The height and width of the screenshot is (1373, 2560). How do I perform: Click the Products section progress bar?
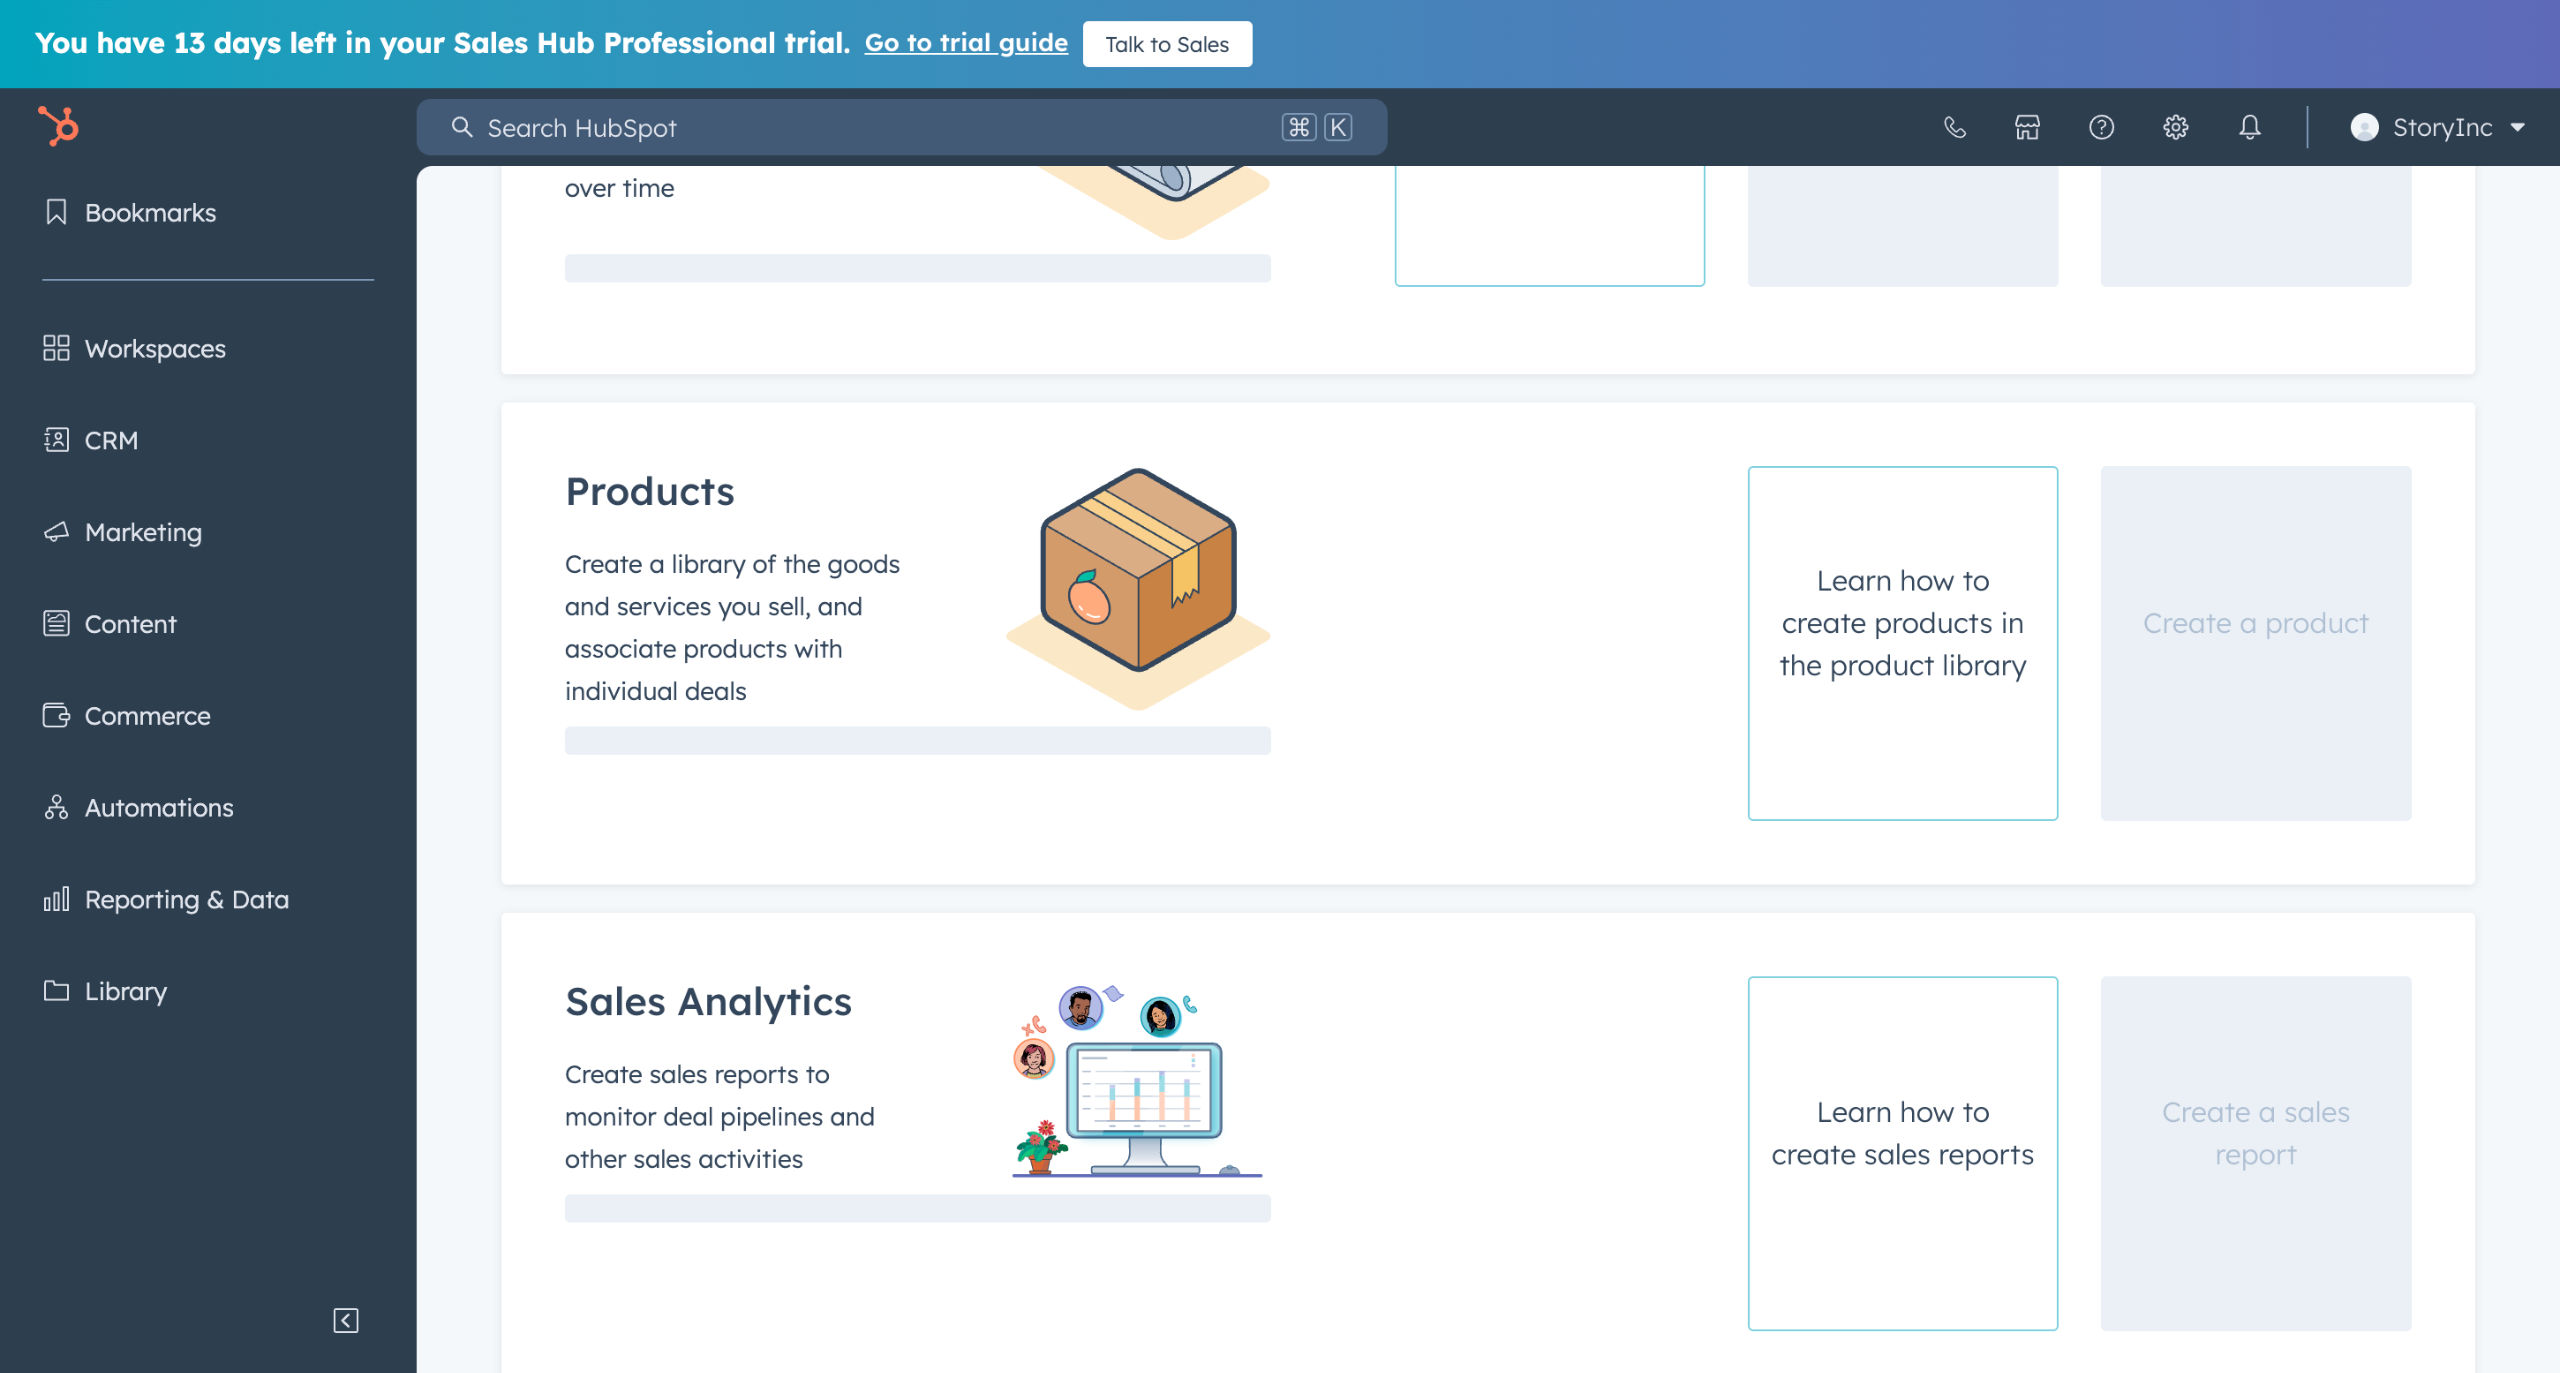917,740
